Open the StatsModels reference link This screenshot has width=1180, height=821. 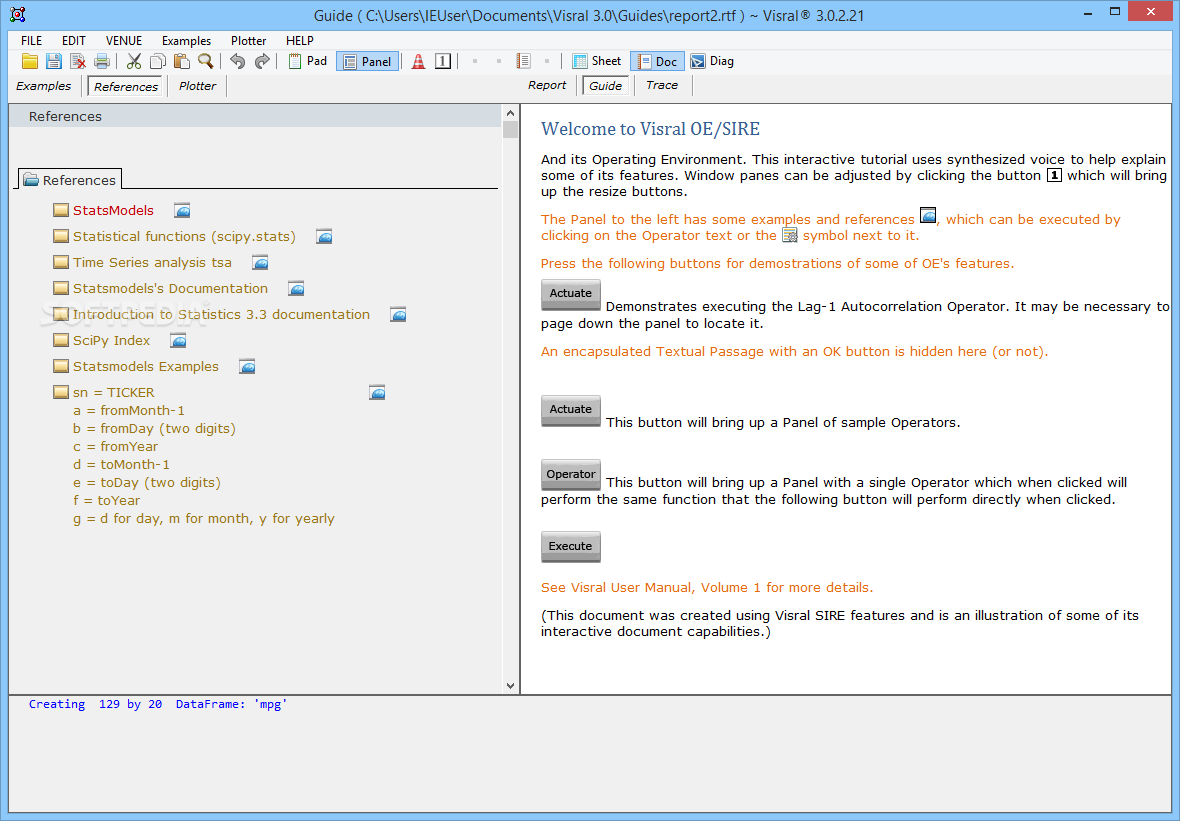pyautogui.click(x=113, y=211)
